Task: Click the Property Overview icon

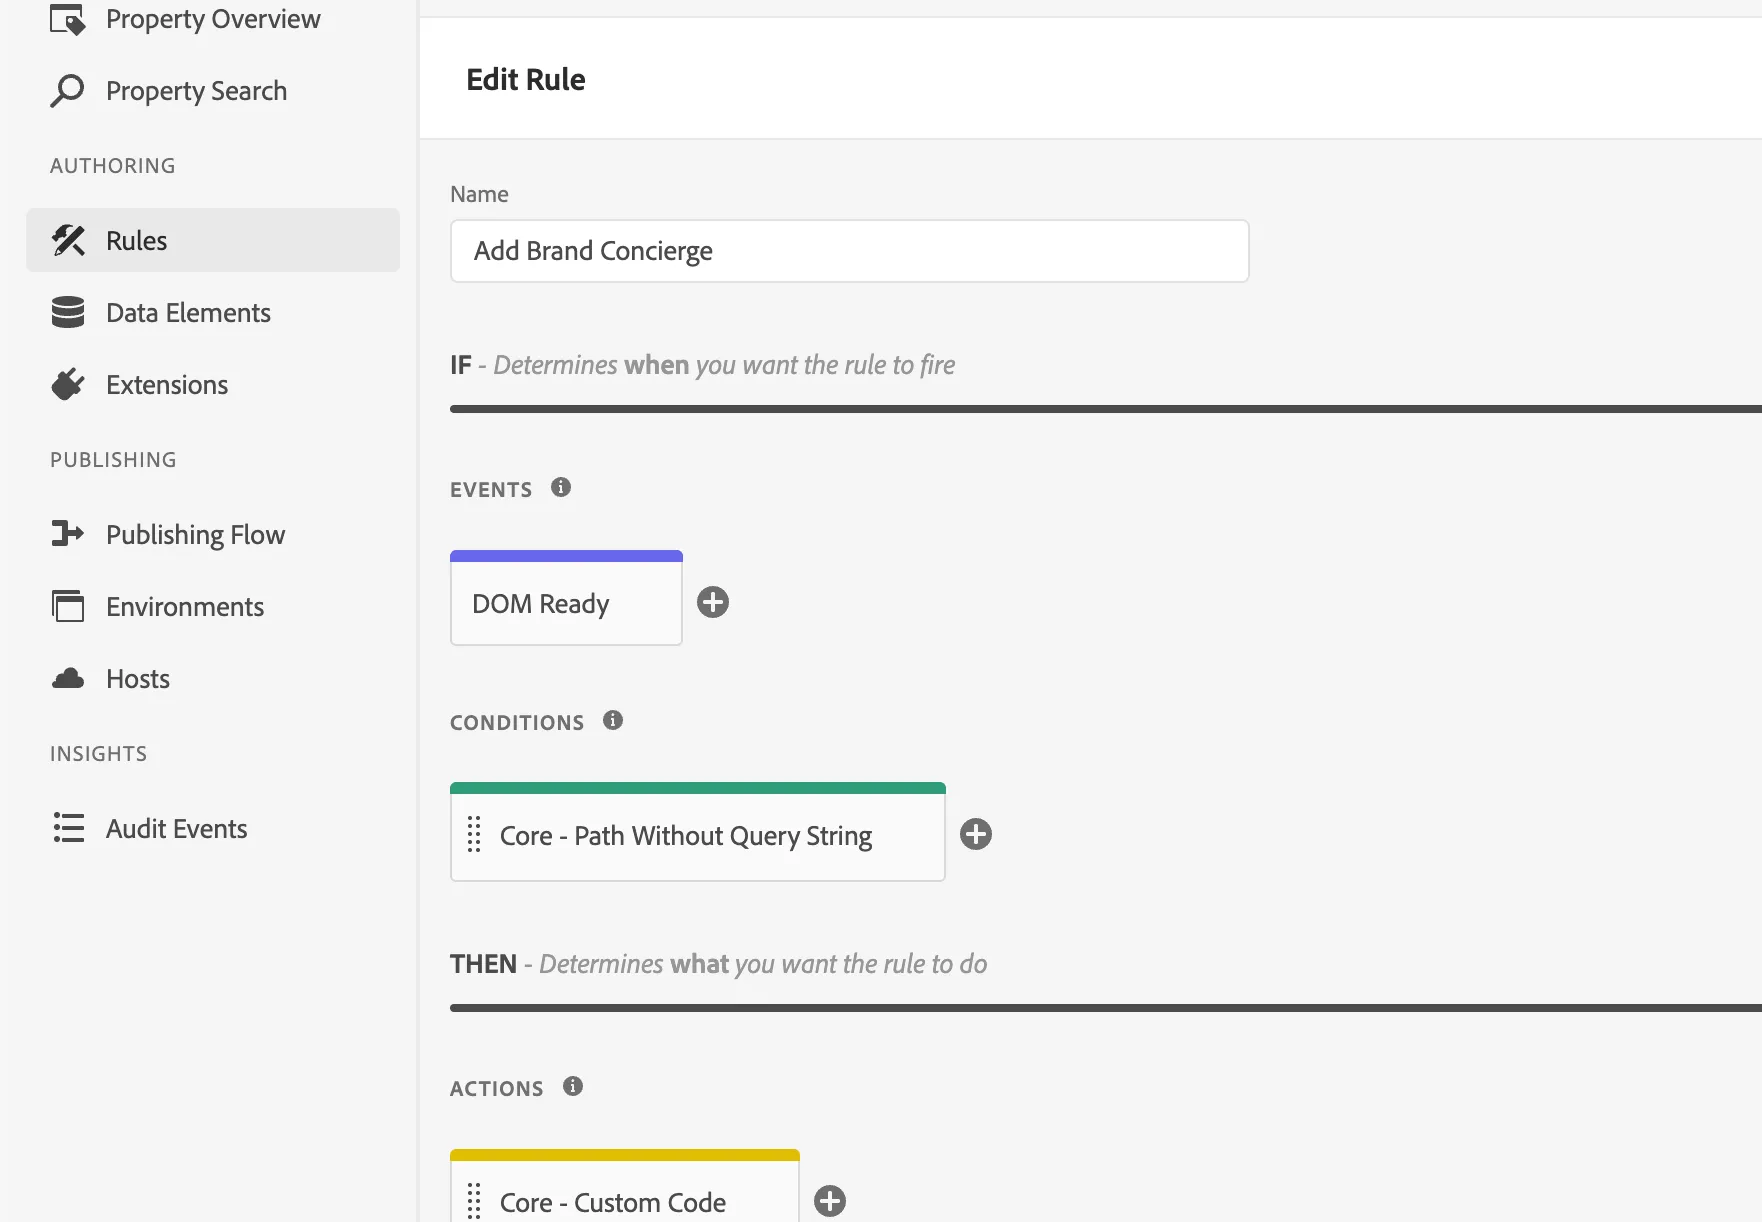Action: (x=67, y=19)
